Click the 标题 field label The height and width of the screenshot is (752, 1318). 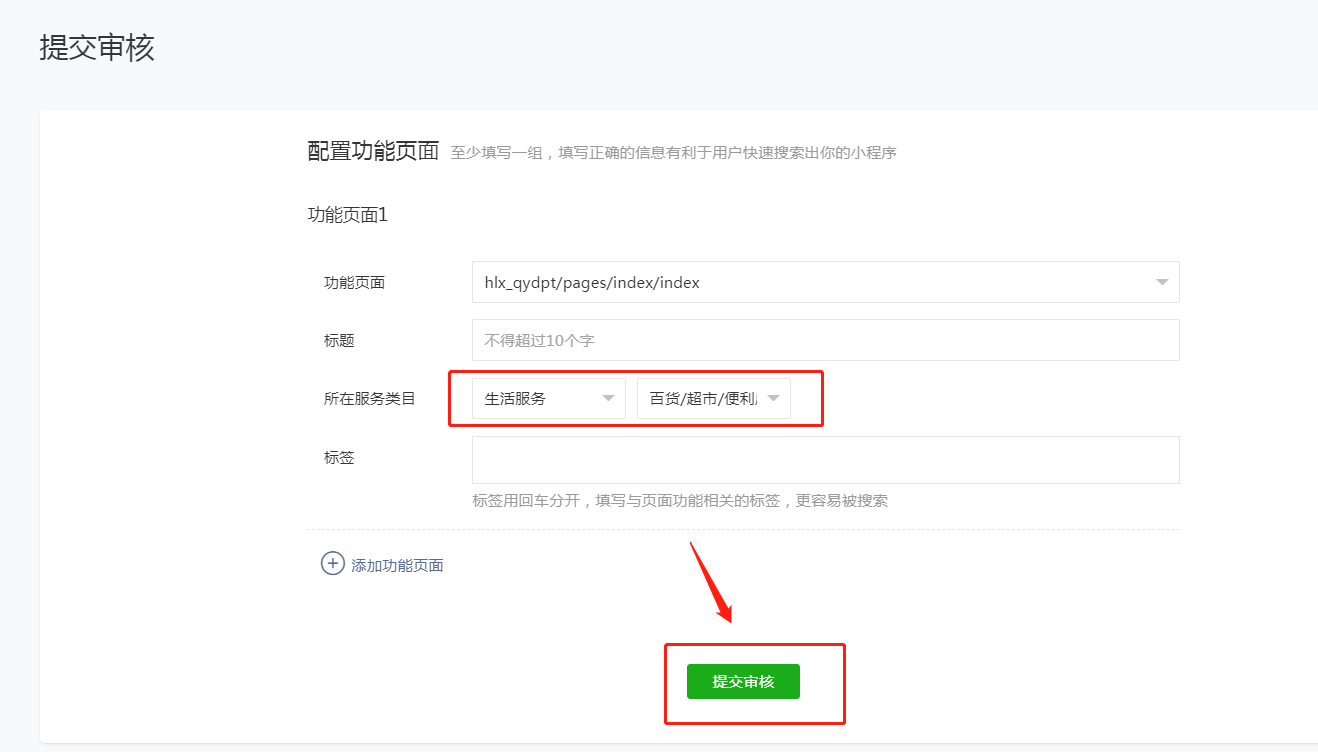pos(339,340)
